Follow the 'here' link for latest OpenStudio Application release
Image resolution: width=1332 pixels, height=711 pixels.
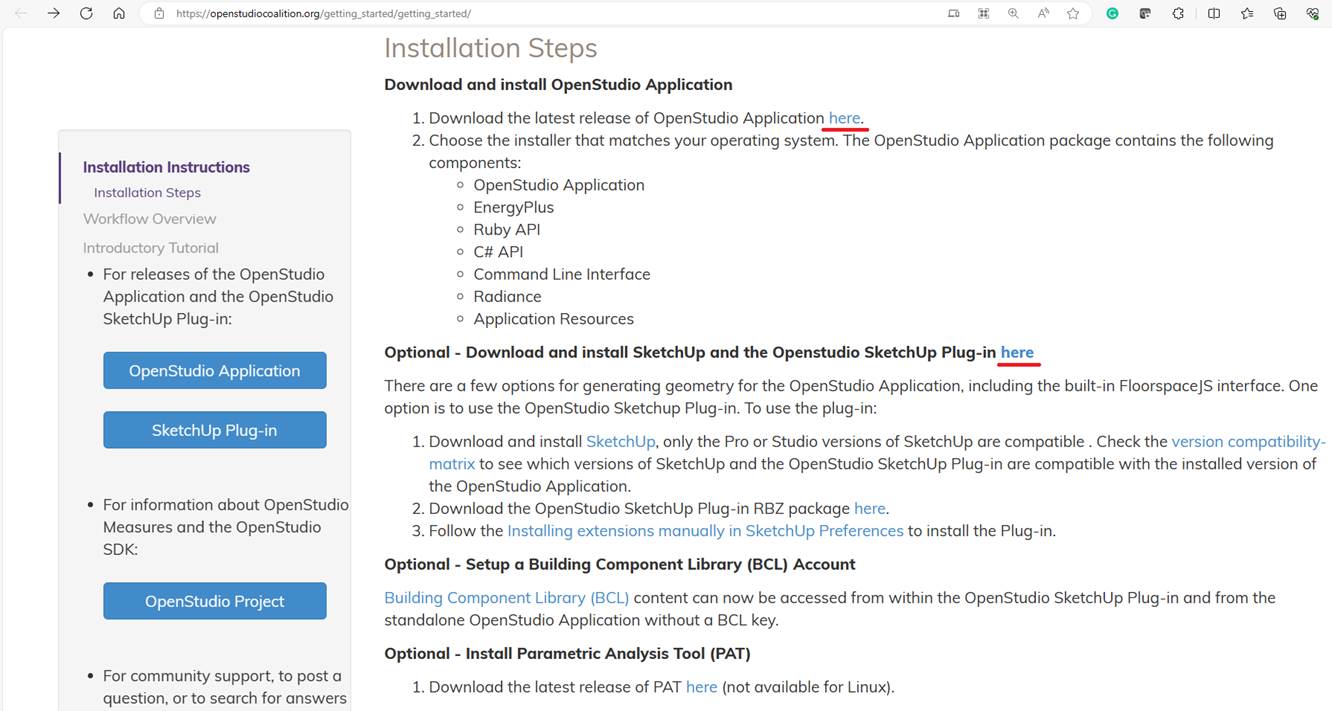coord(844,118)
